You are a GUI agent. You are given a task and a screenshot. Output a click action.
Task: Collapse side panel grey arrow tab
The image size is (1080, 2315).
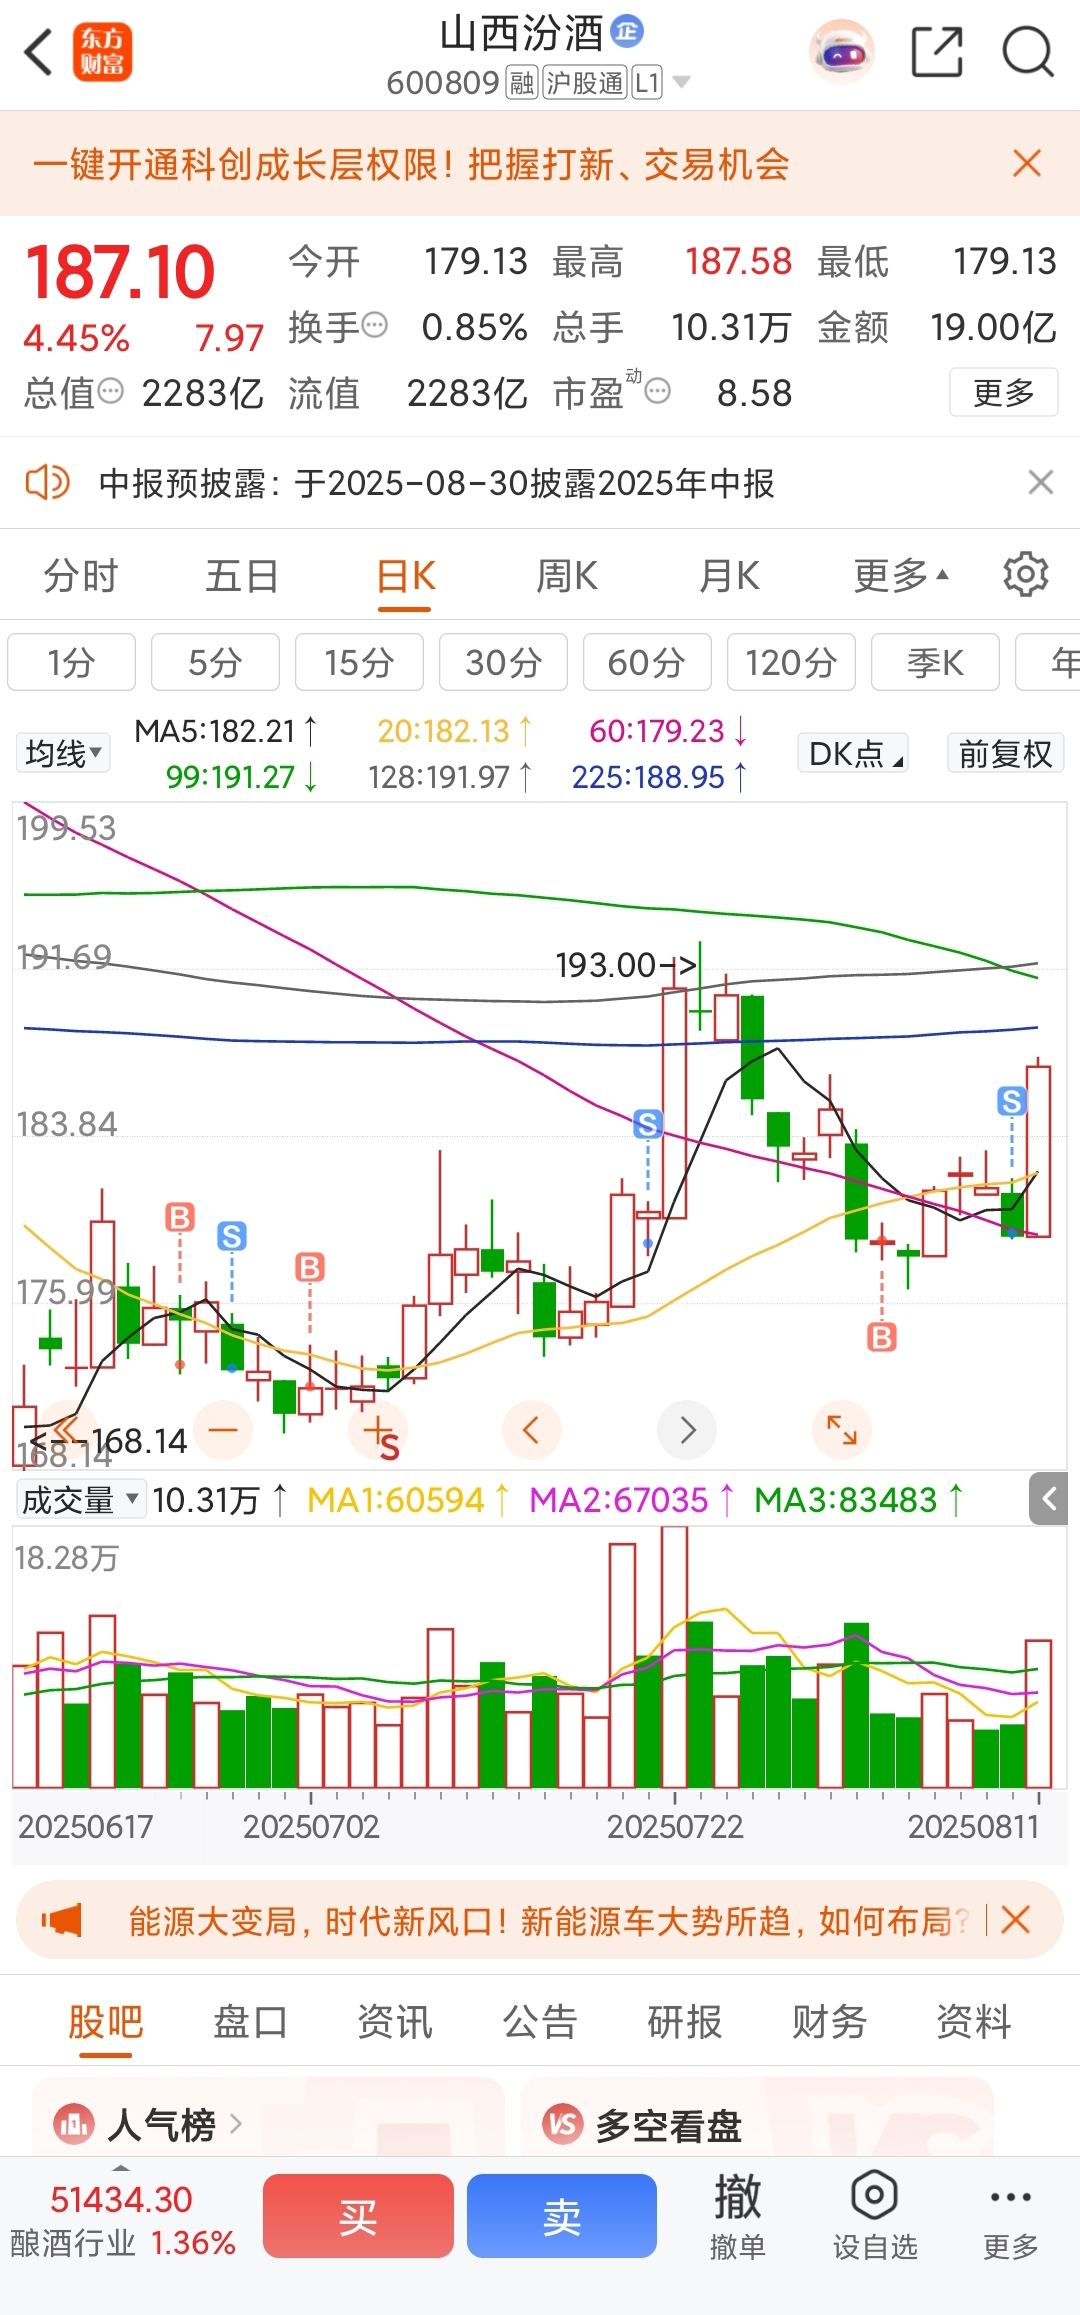pyautogui.click(x=1049, y=1498)
